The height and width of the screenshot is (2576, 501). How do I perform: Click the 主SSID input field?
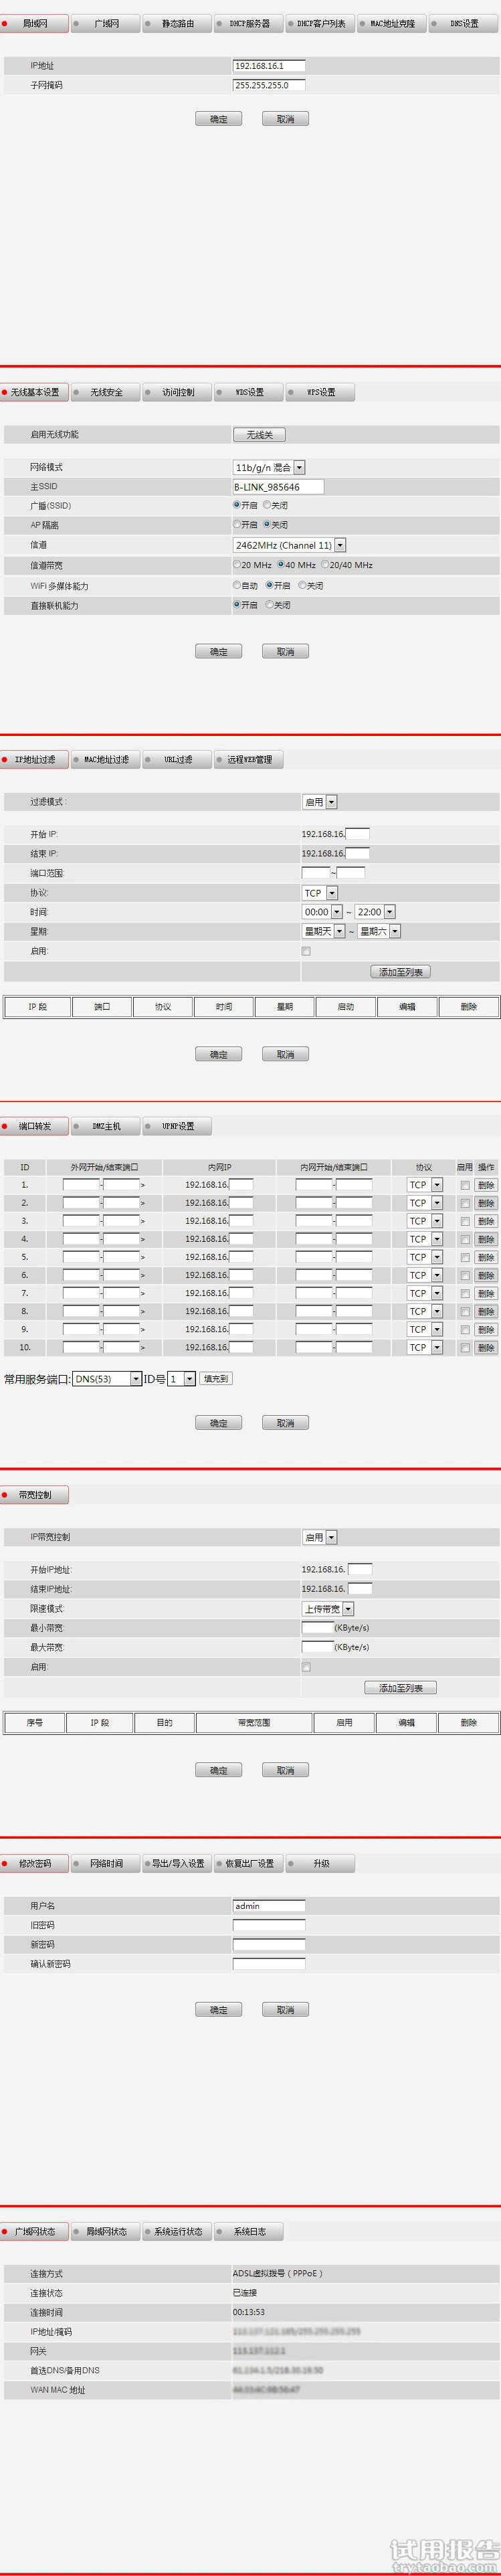click(x=278, y=487)
